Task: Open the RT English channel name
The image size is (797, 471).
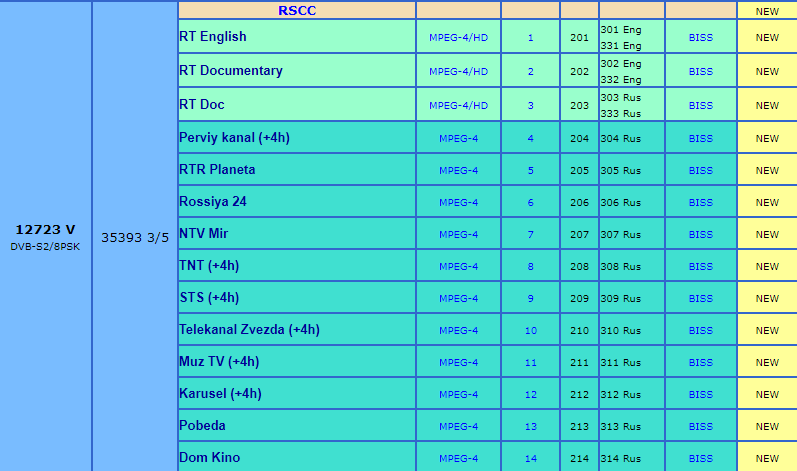Action: [x=213, y=37]
